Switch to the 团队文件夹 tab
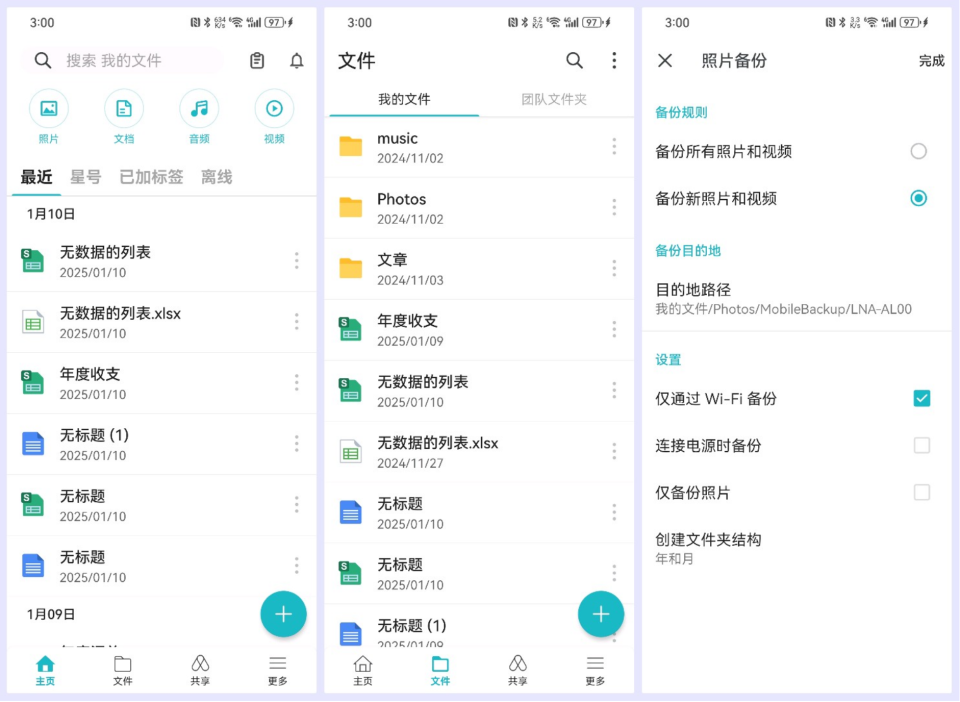 pyautogui.click(x=554, y=99)
